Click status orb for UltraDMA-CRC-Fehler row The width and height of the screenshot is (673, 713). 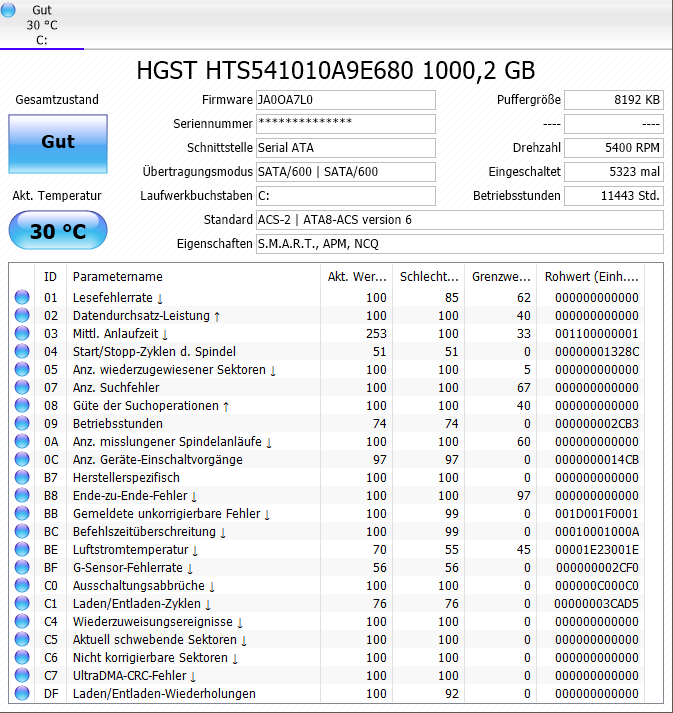click(22, 675)
